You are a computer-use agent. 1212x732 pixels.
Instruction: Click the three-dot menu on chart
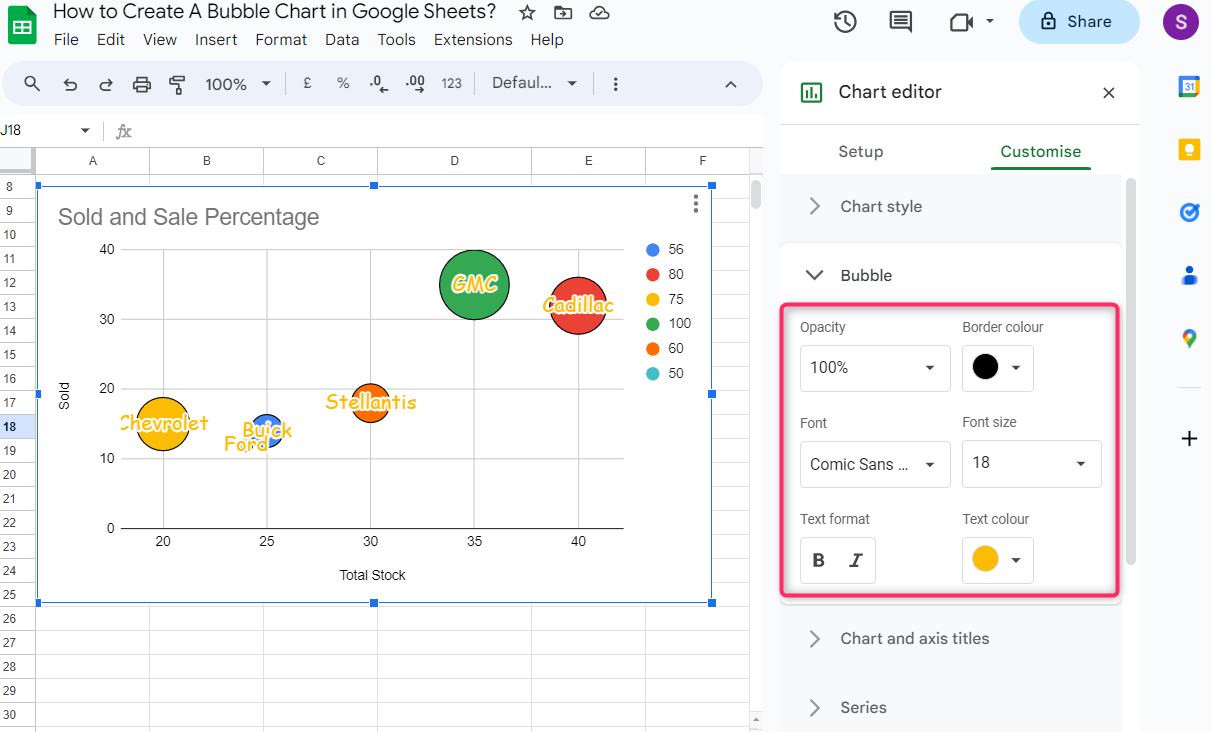(x=696, y=204)
